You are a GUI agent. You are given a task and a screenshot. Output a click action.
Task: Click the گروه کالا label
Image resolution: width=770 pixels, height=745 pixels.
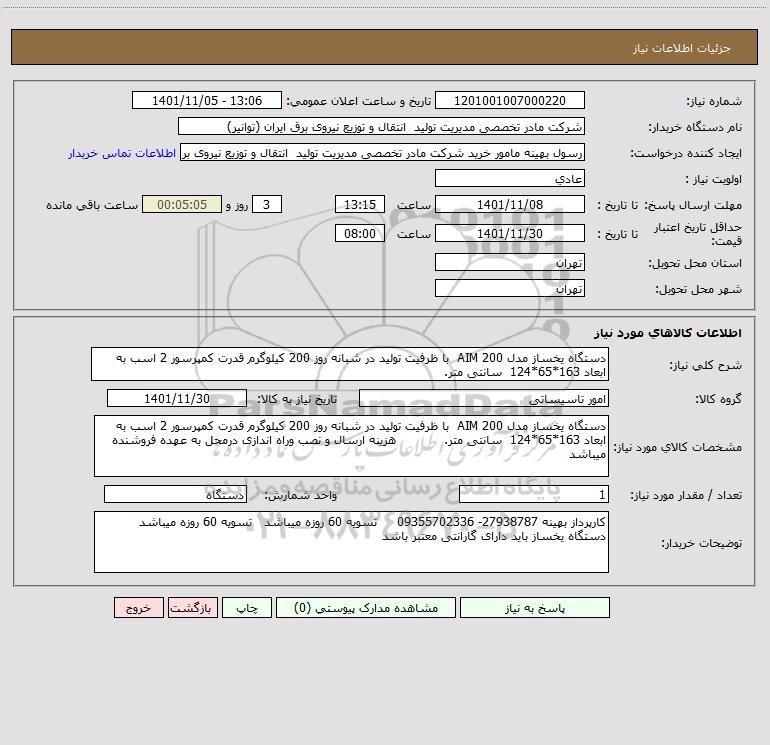(x=718, y=399)
